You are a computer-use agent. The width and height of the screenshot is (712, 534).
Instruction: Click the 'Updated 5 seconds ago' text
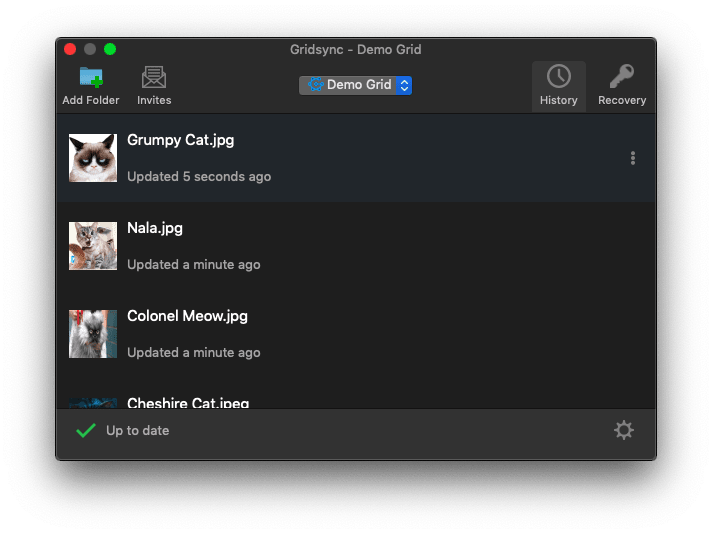coord(199,176)
